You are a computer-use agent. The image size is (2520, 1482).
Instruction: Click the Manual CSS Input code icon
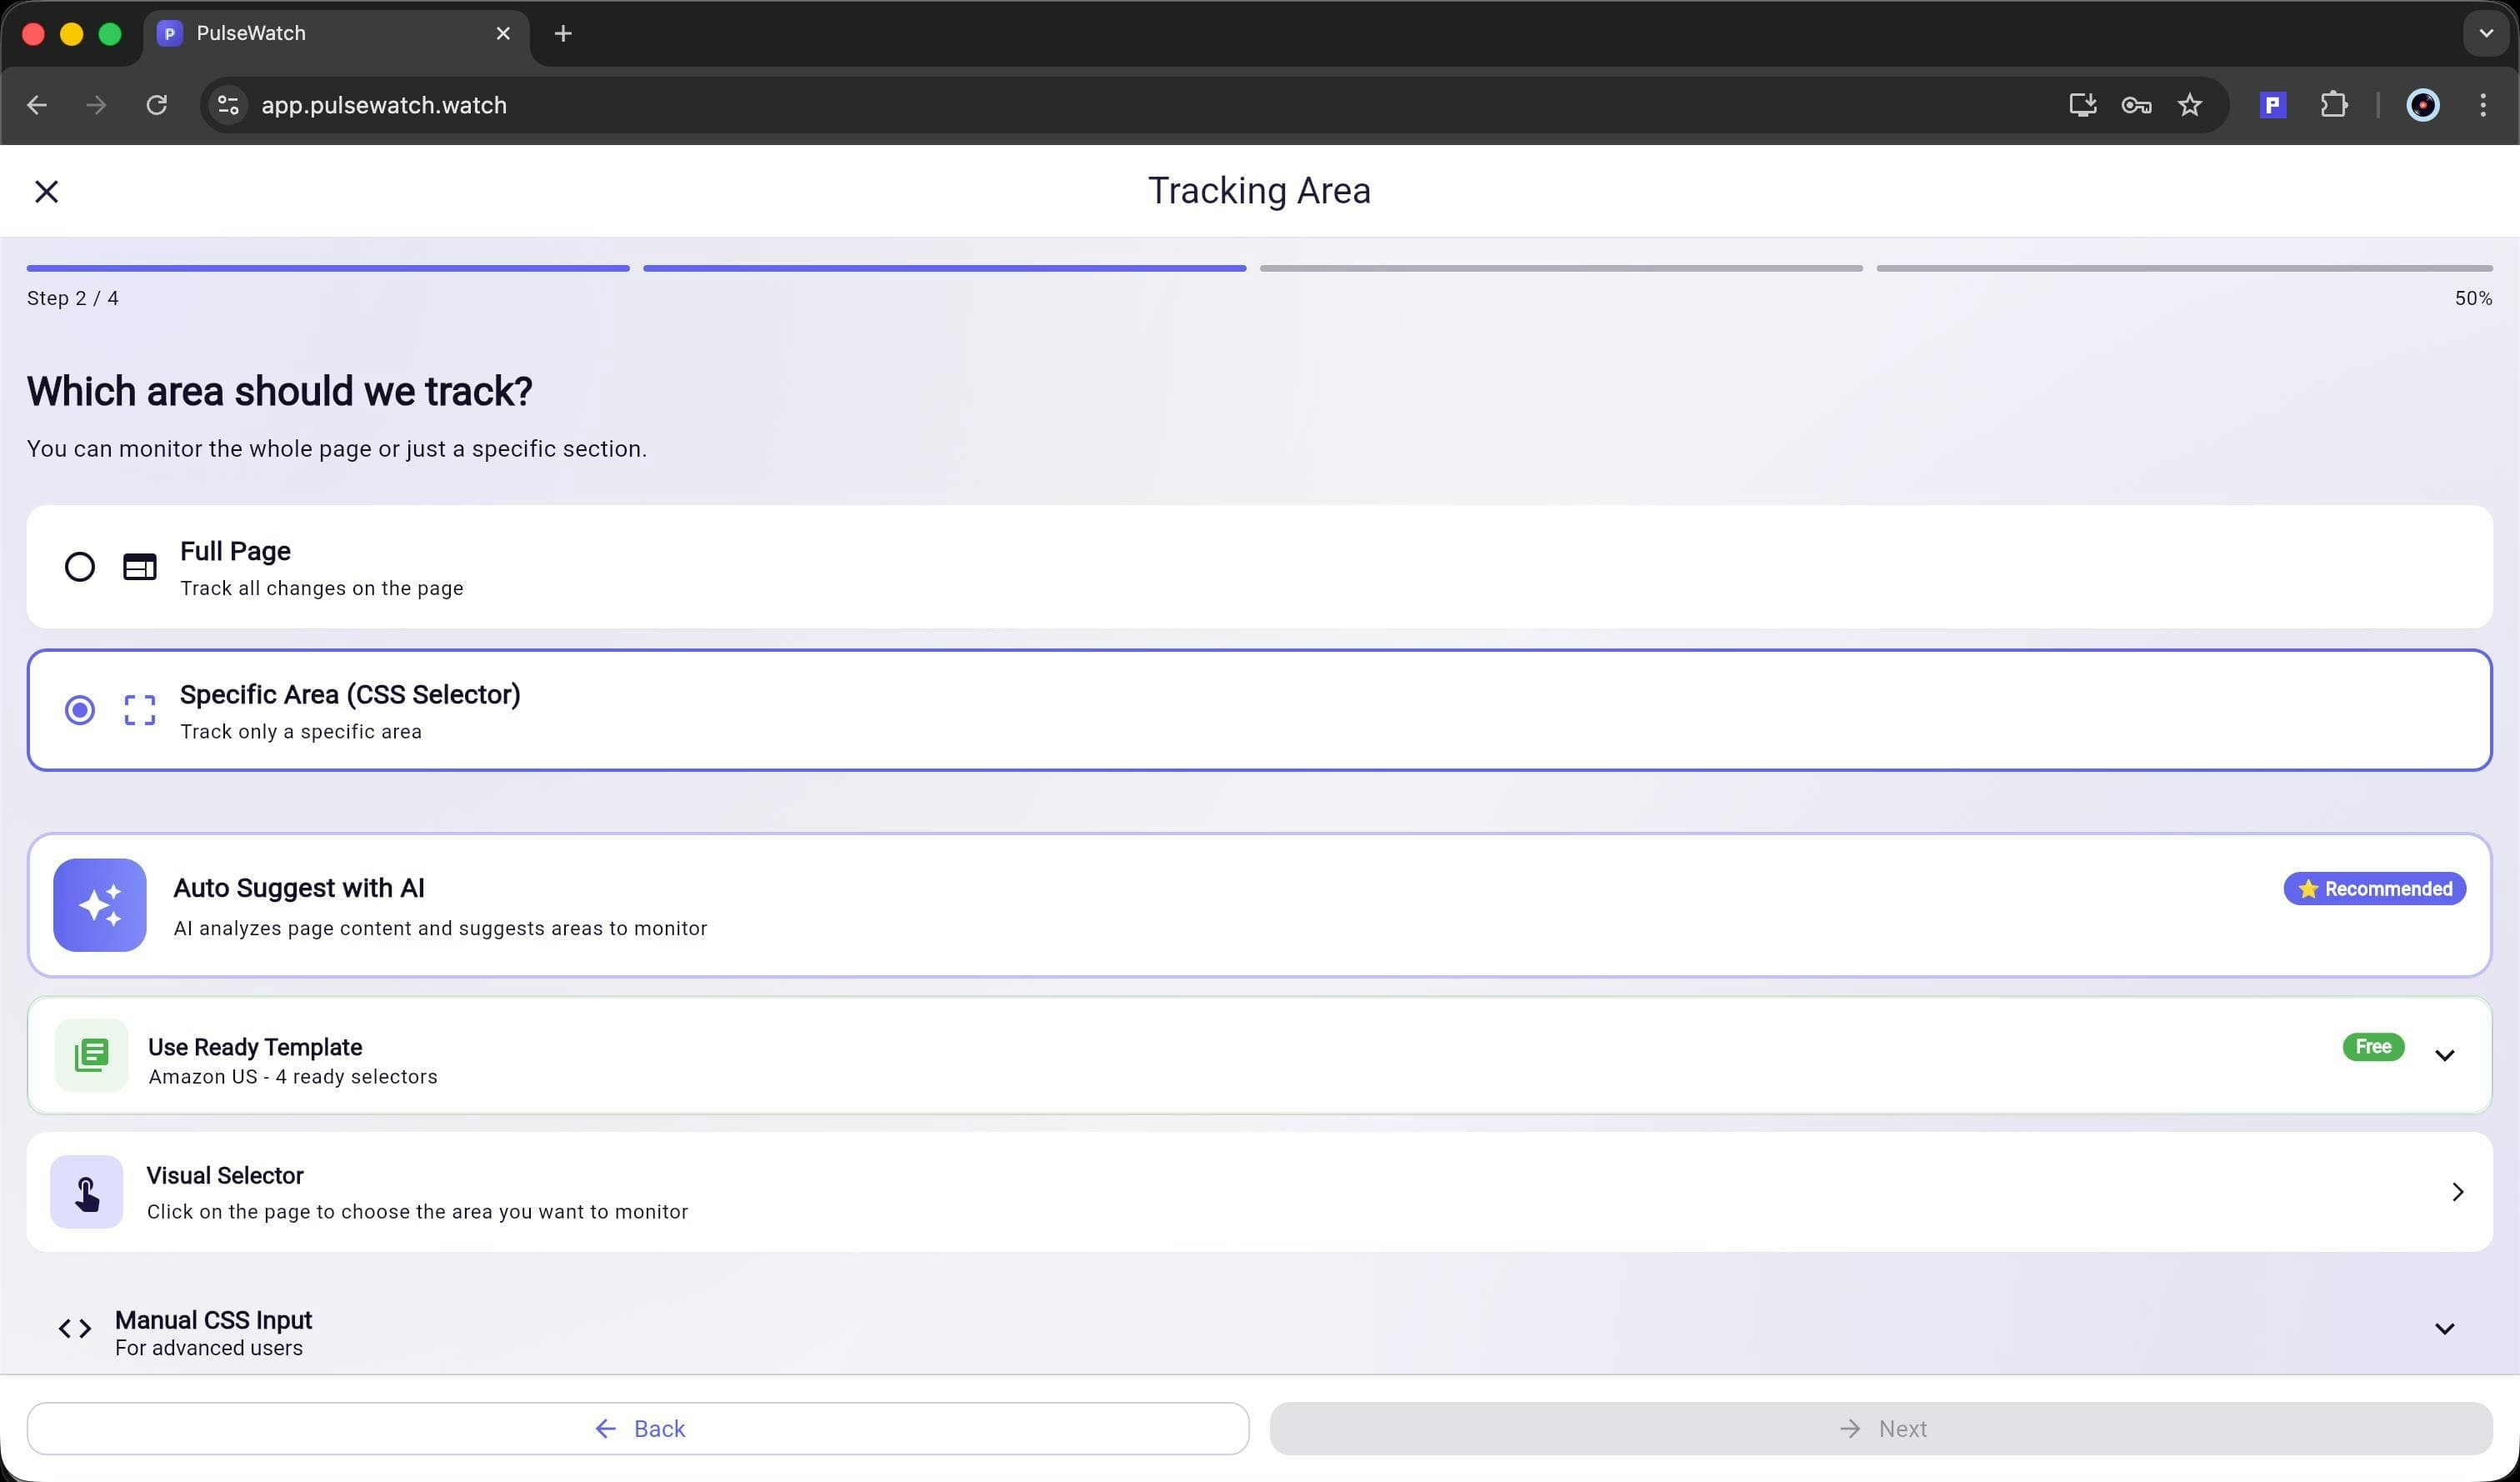tap(73, 1328)
